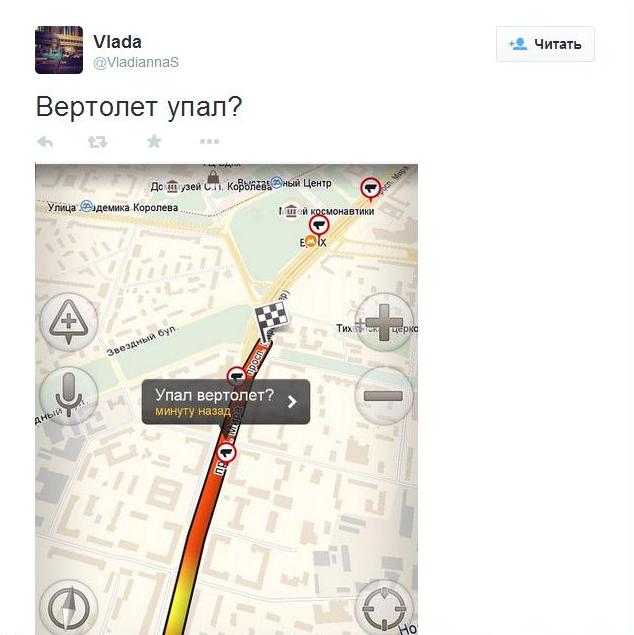634x635 pixels.
Task: Click the Vlada display name
Action: 117,42
